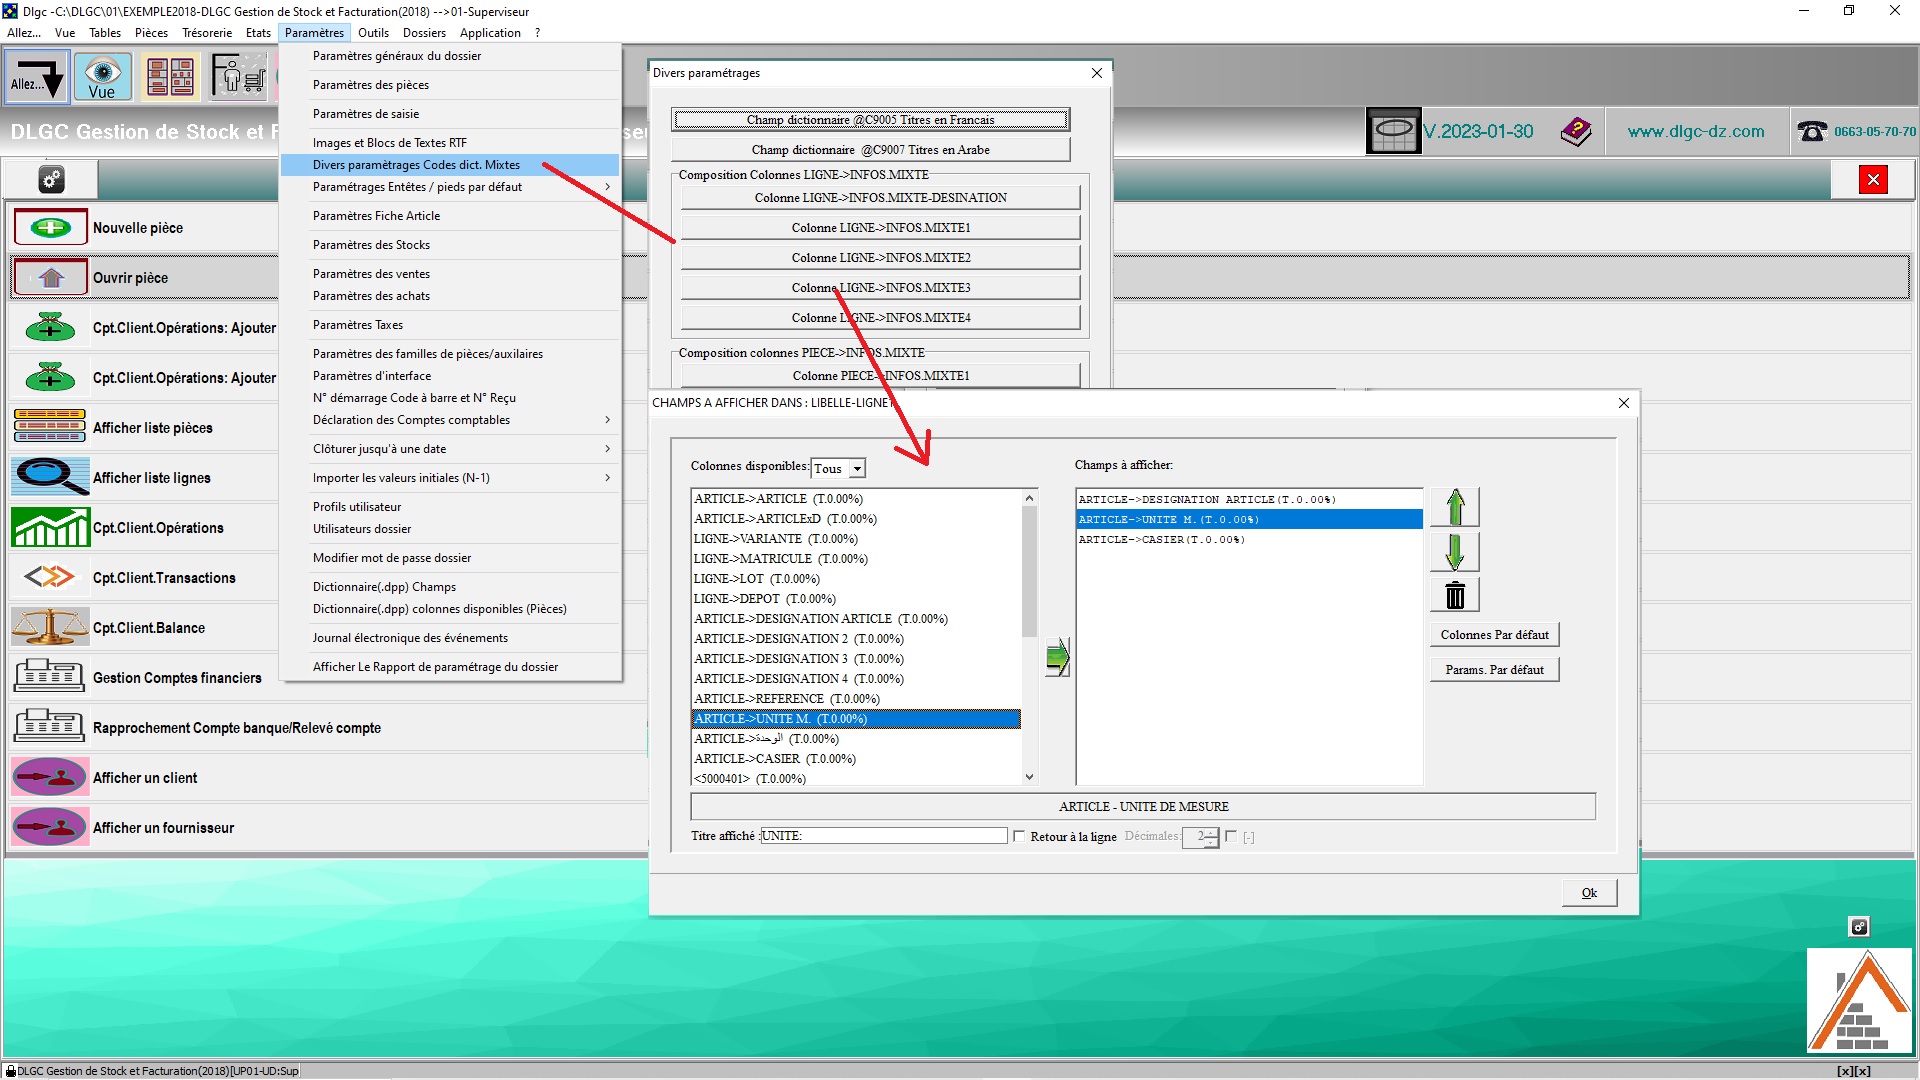Toggle the Retour à la ligne checkbox

[x=1019, y=836]
